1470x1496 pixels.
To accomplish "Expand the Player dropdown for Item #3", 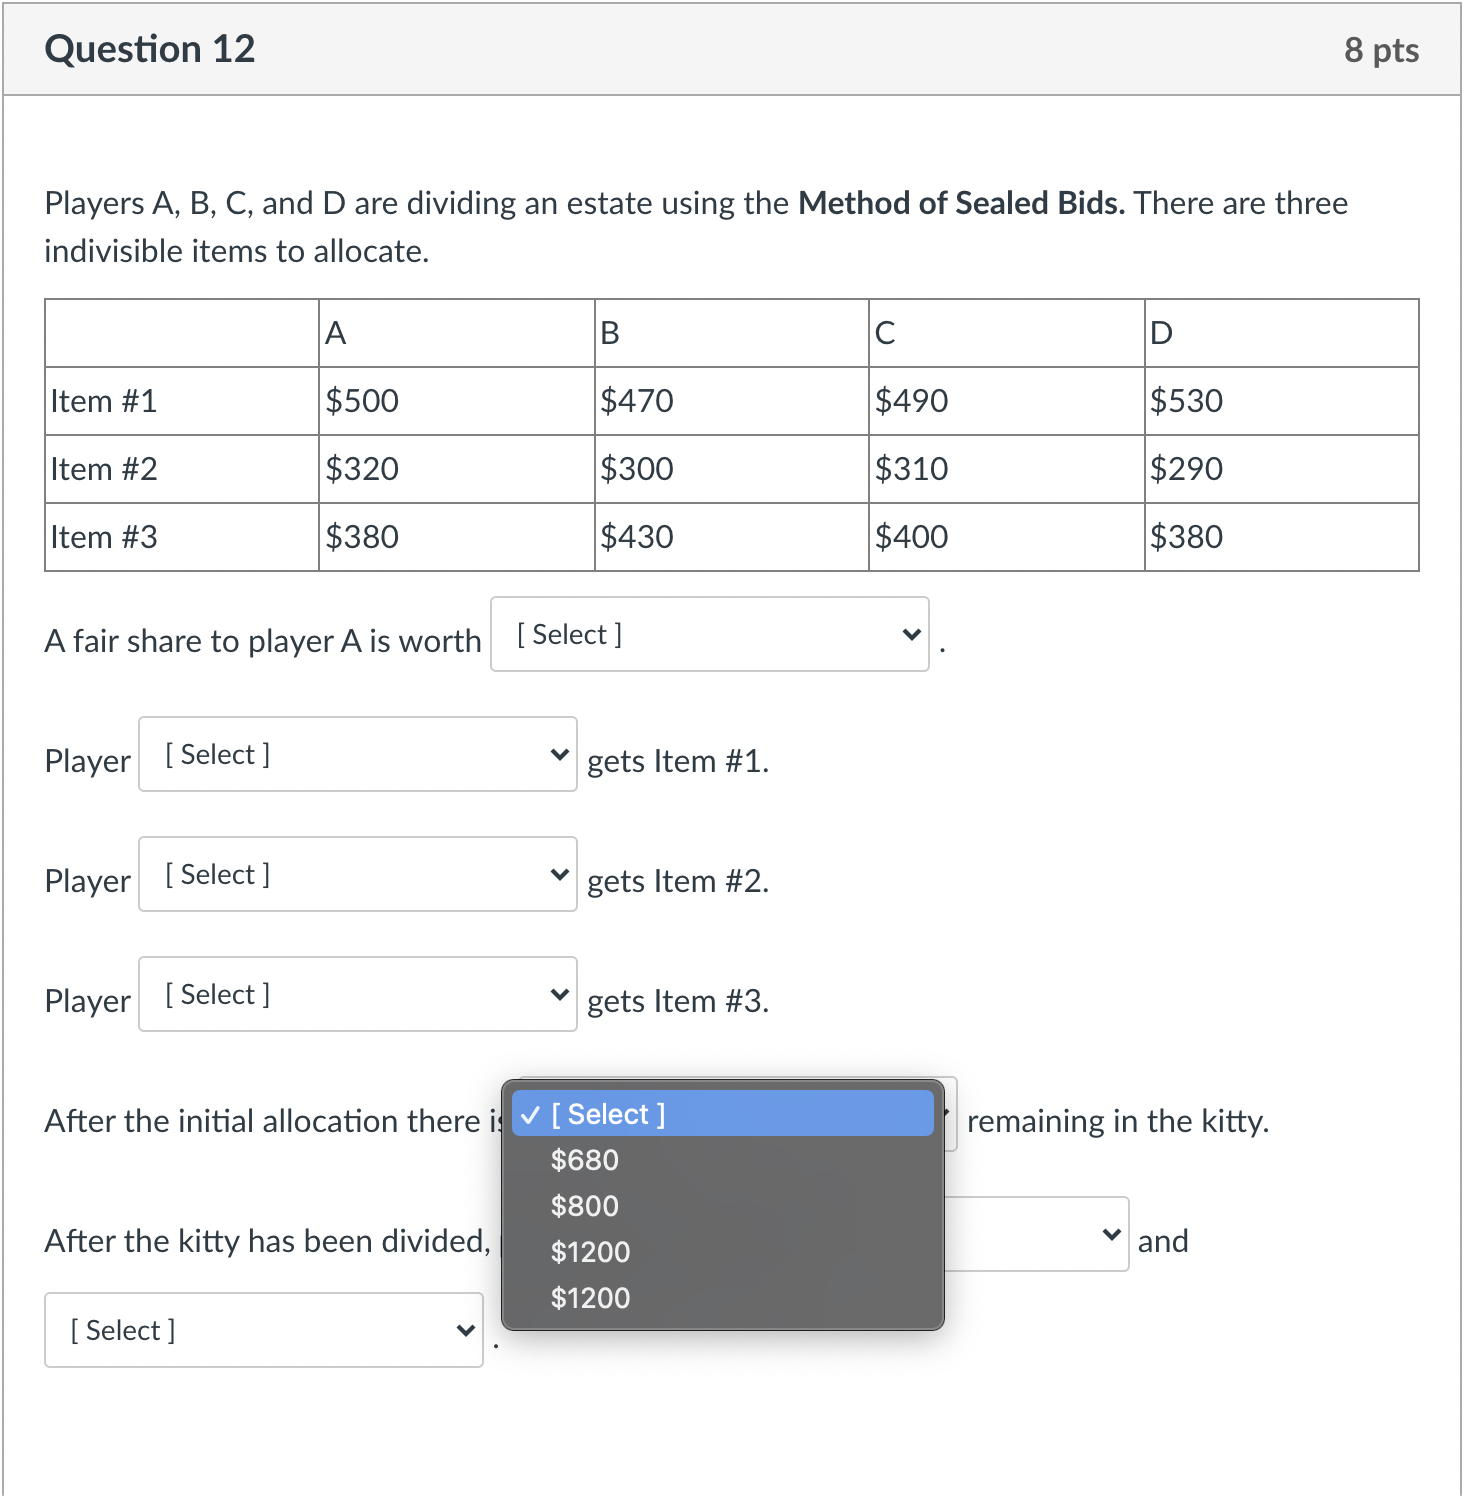I will [x=357, y=993].
